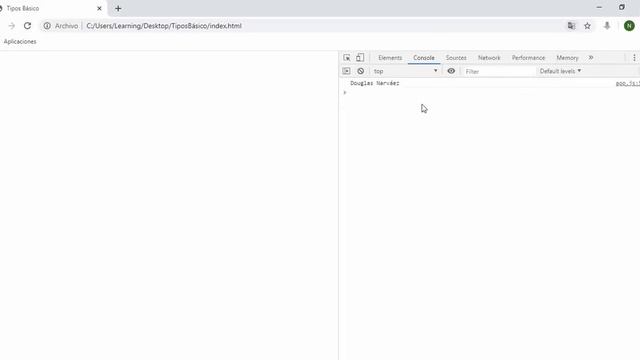Show more DevTools tabs chevron
Image resolution: width=640 pixels, height=360 pixels.
[x=591, y=58]
